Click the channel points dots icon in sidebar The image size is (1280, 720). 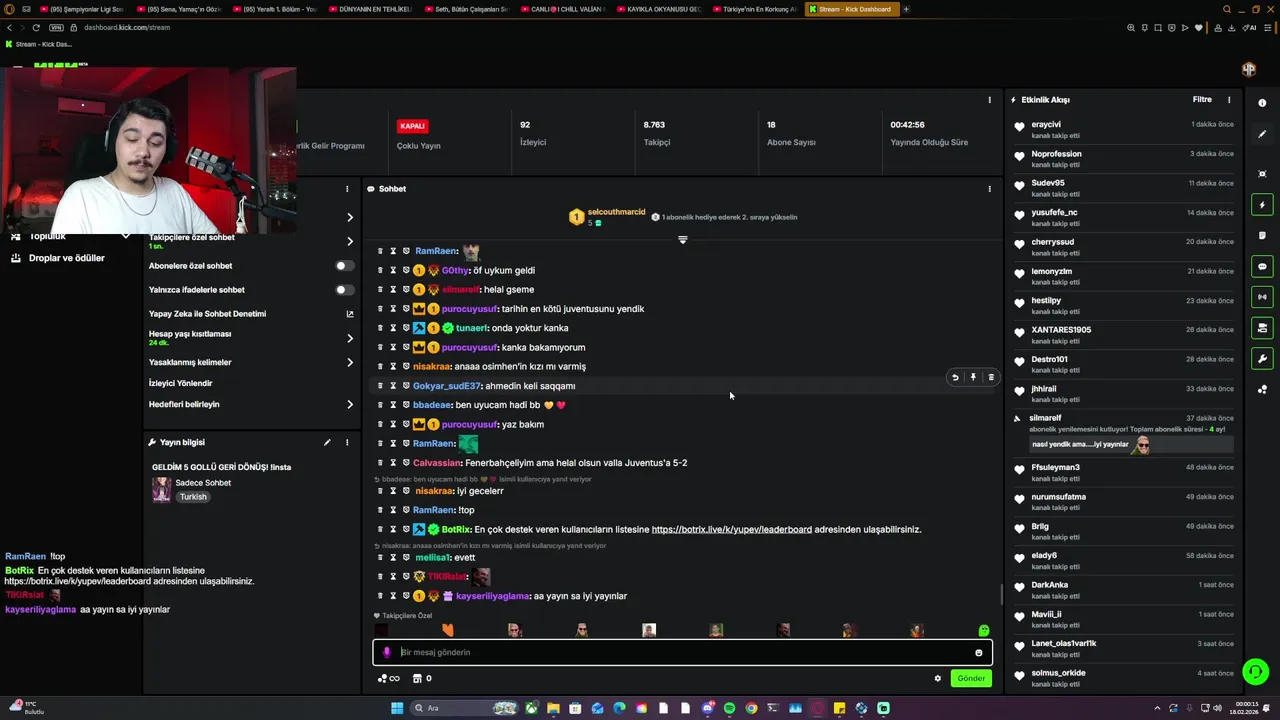(x=1262, y=390)
